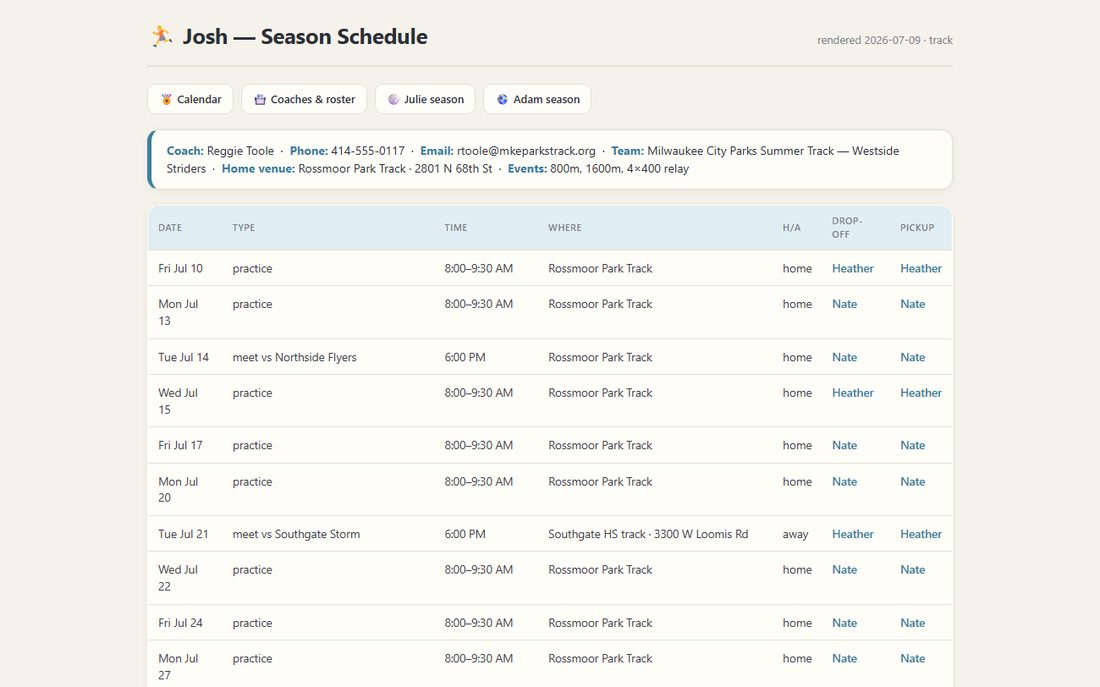Click Nate drop-off for Mon Jul 20

[844, 481]
